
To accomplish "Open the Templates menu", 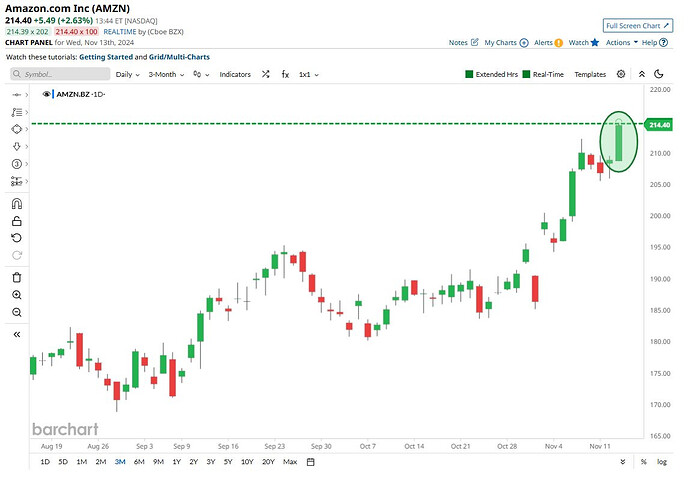I will 590,74.
